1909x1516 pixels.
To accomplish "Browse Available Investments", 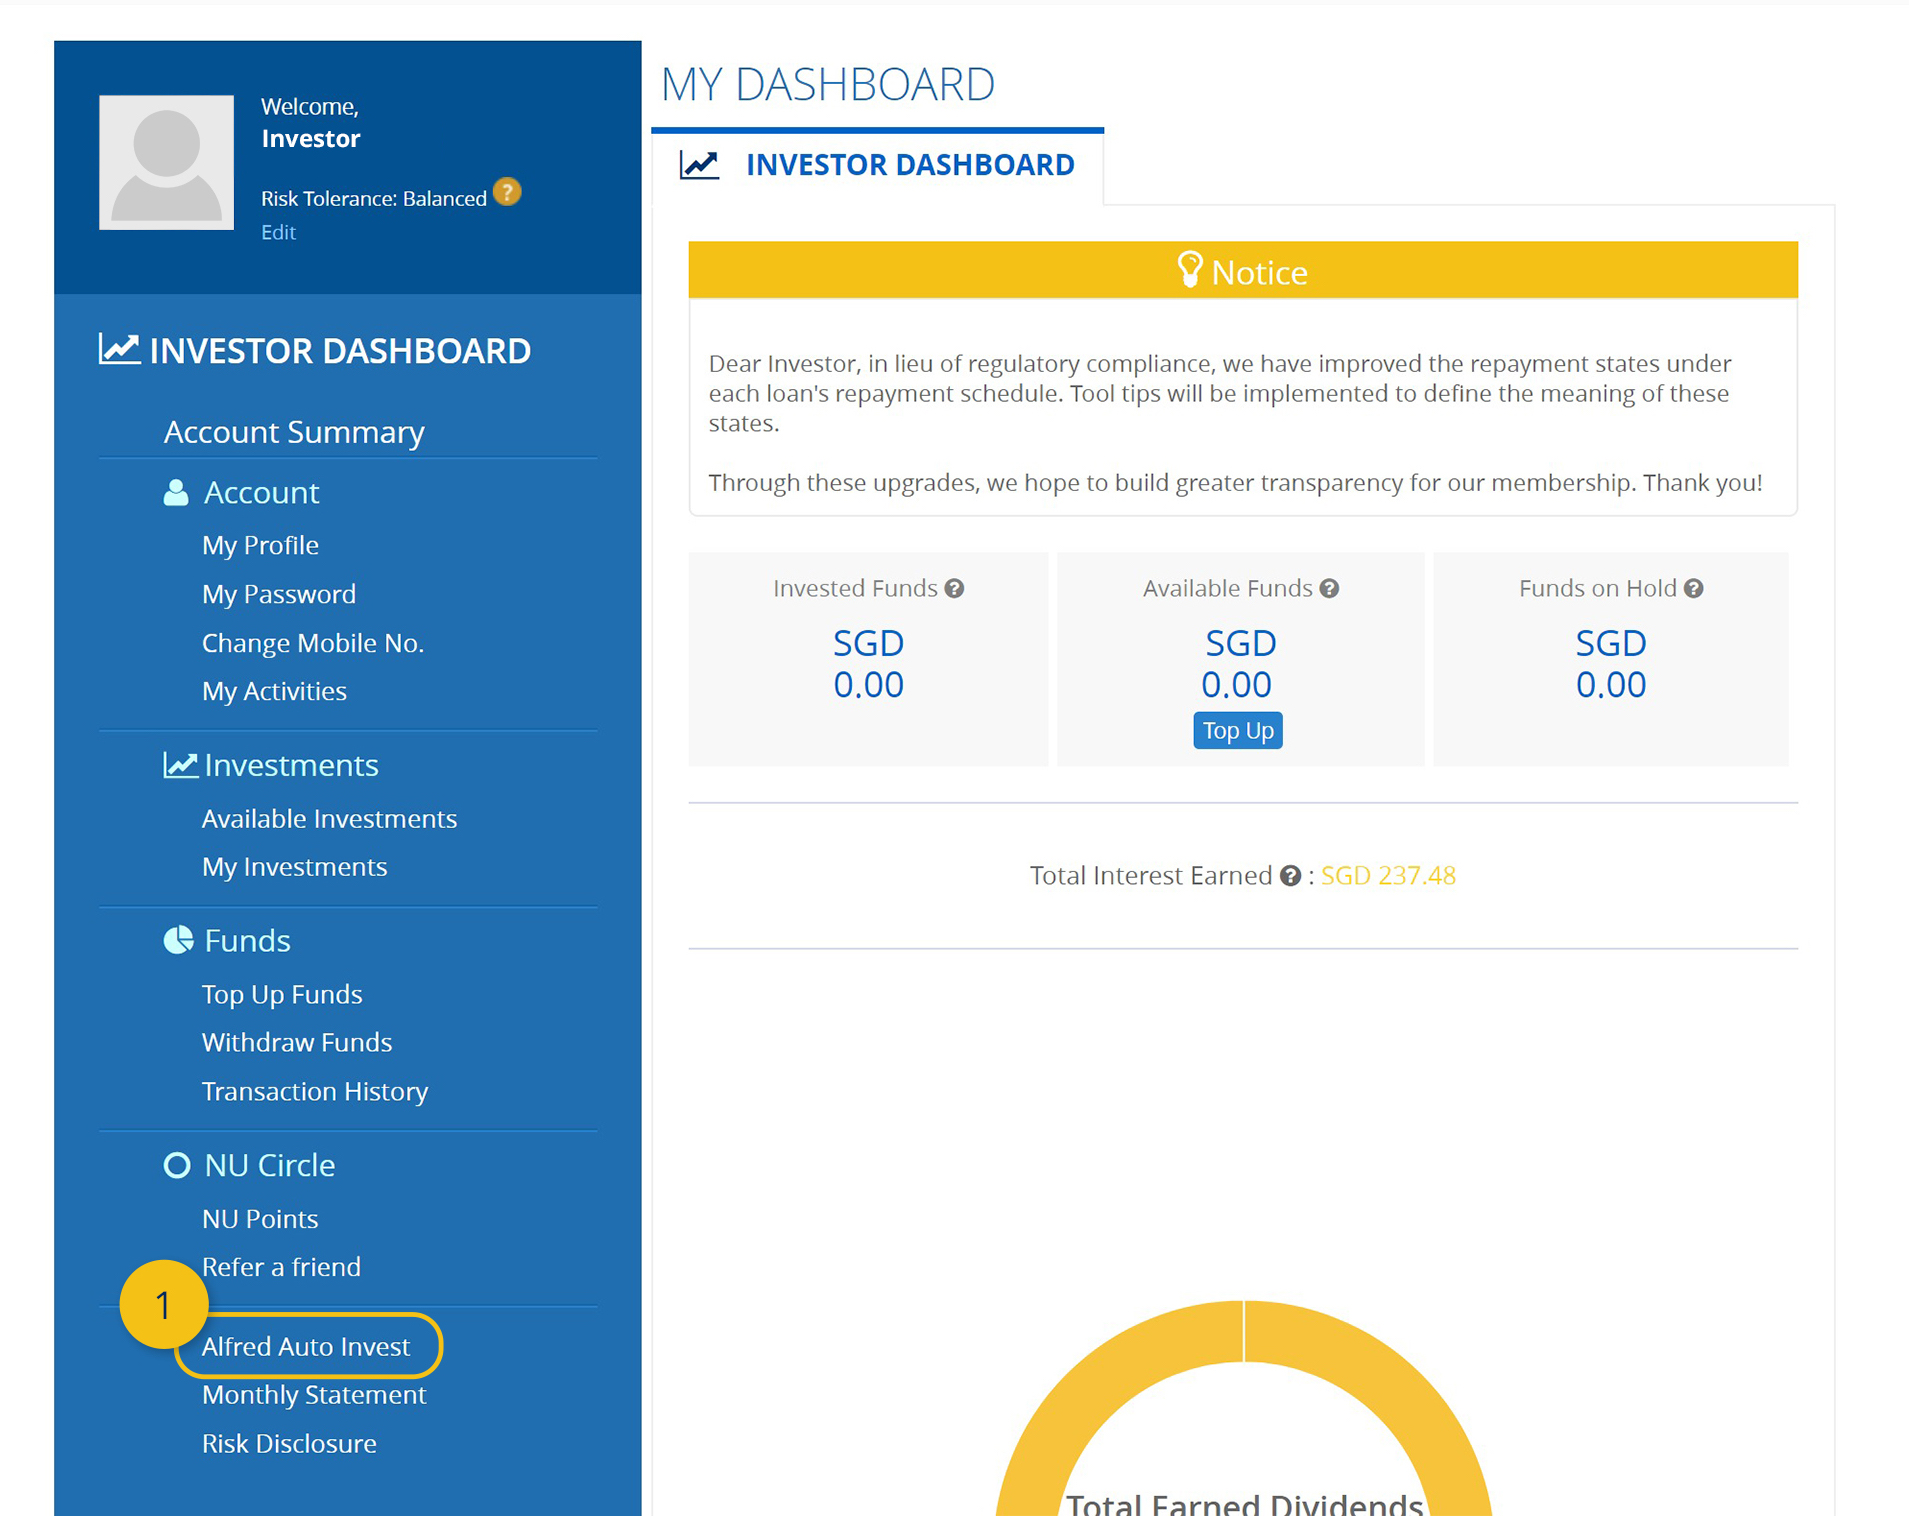I will click(329, 819).
